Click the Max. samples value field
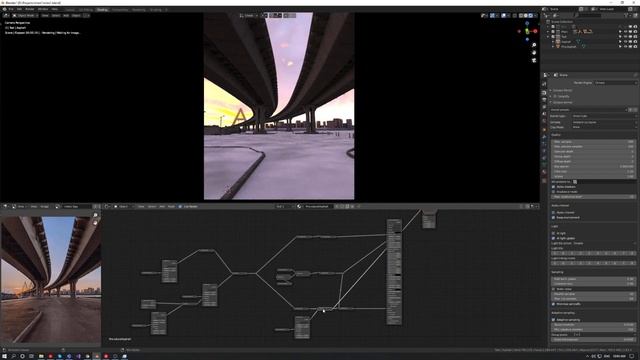This screenshot has height=360, width=640. [x=593, y=142]
